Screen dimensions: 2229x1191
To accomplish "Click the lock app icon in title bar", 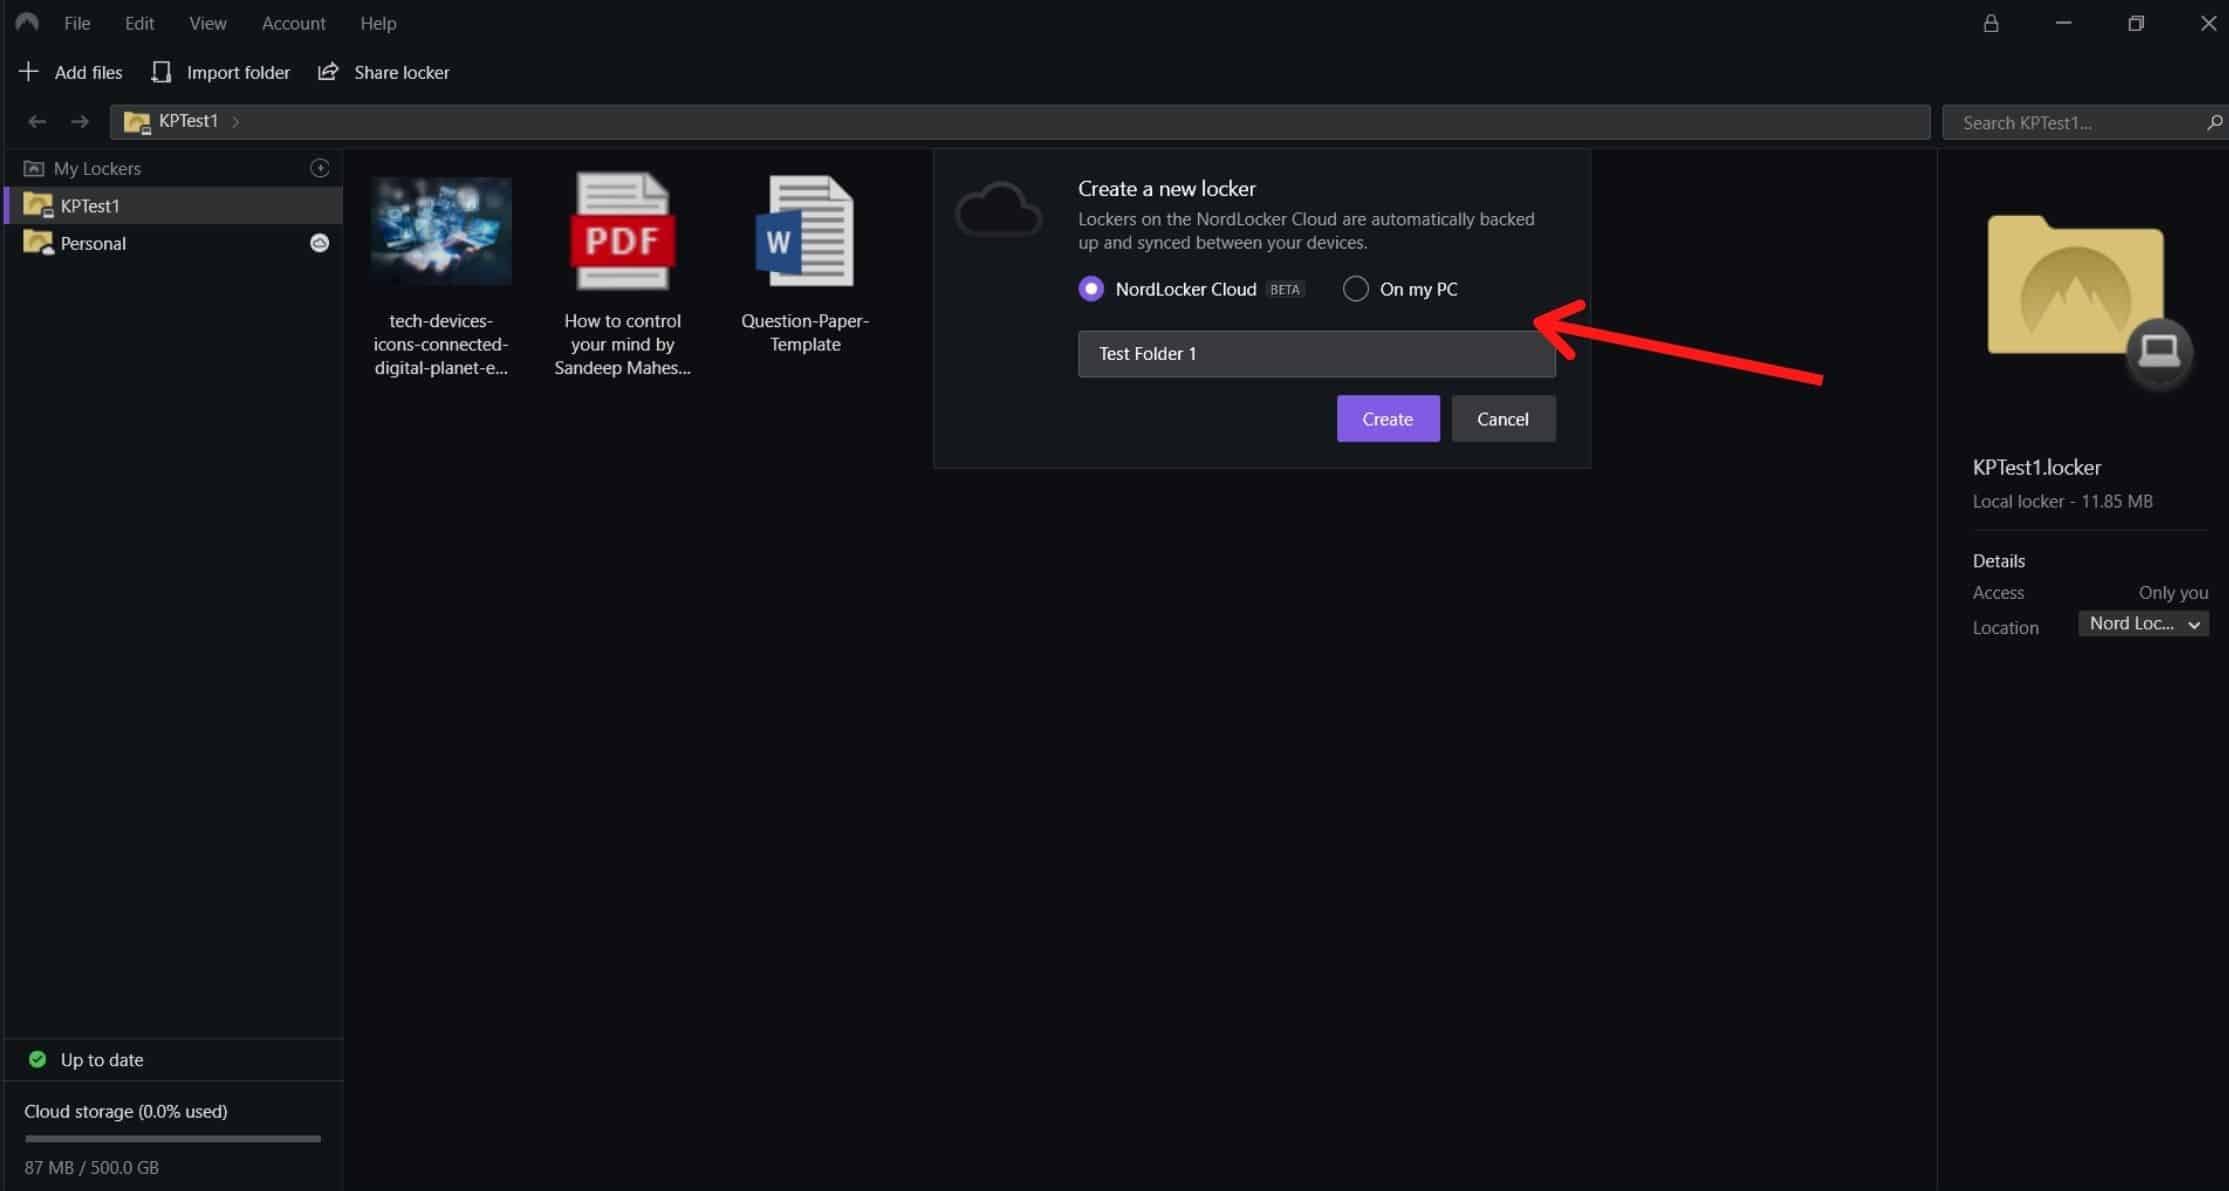I will point(1990,24).
